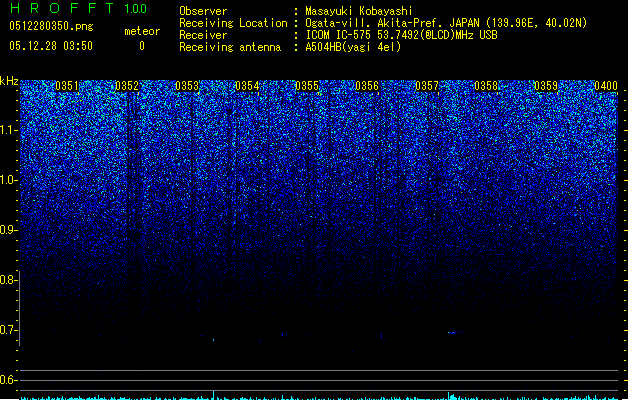Click the 0356 time marker
629x400 pixels.
point(367,86)
